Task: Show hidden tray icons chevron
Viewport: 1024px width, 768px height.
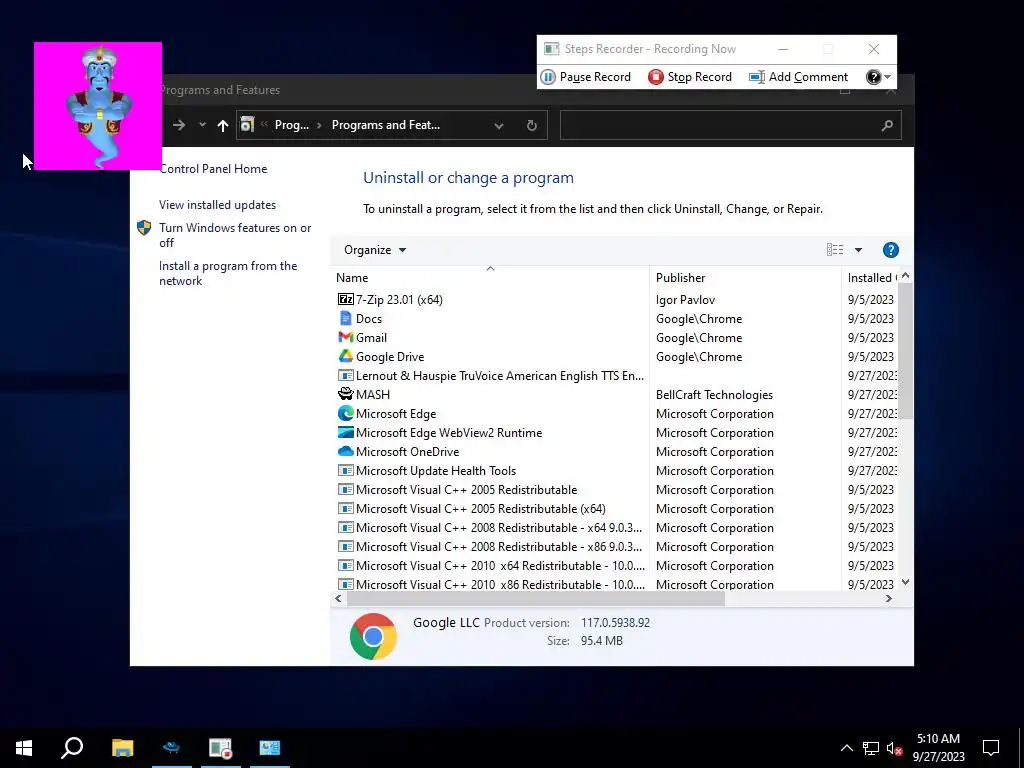Action: (x=846, y=748)
